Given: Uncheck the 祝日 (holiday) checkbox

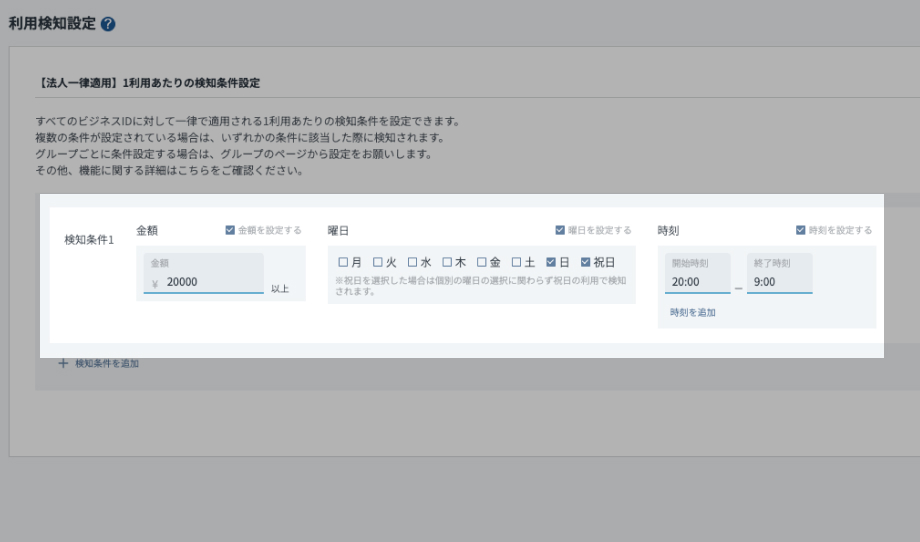Looking at the screenshot, I should pyautogui.click(x=586, y=262).
